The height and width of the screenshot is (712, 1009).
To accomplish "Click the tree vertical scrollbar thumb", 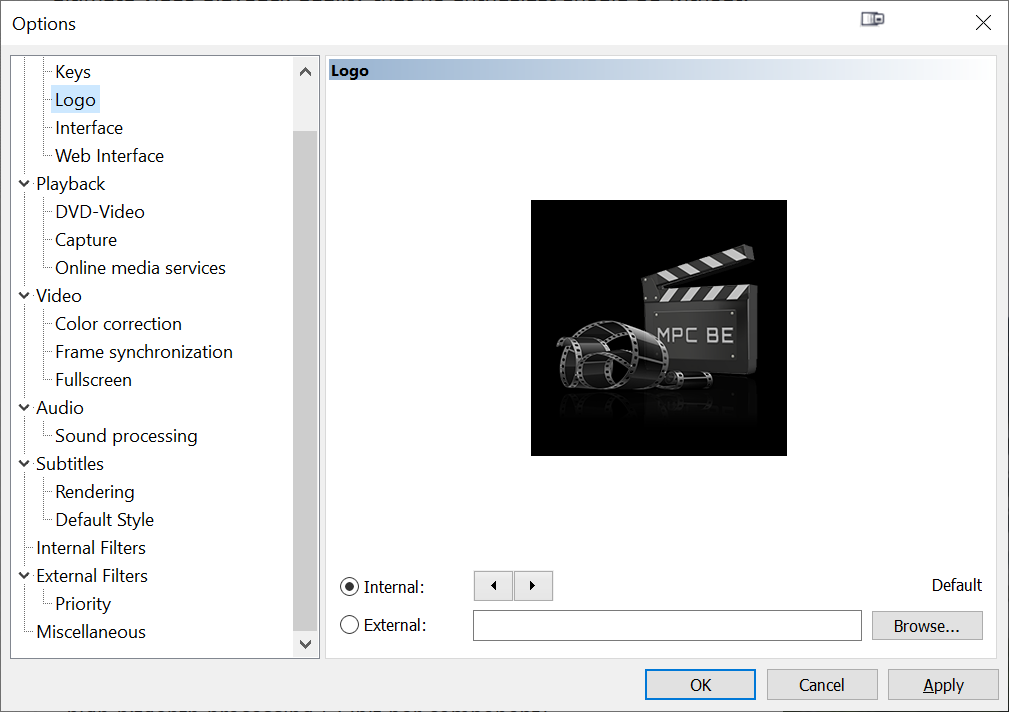I will pyautogui.click(x=306, y=380).
